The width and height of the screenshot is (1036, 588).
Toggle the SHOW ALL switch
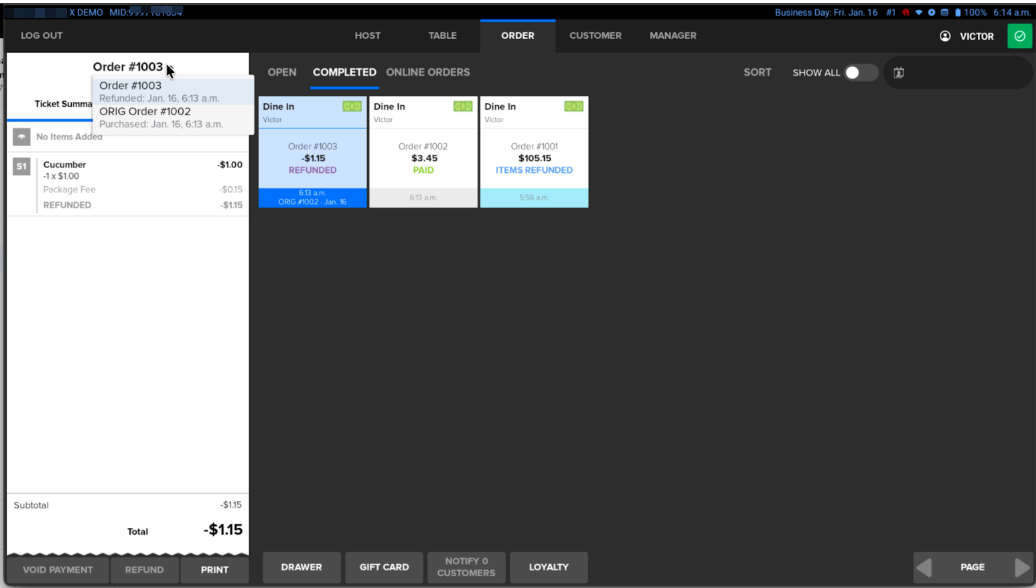860,73
